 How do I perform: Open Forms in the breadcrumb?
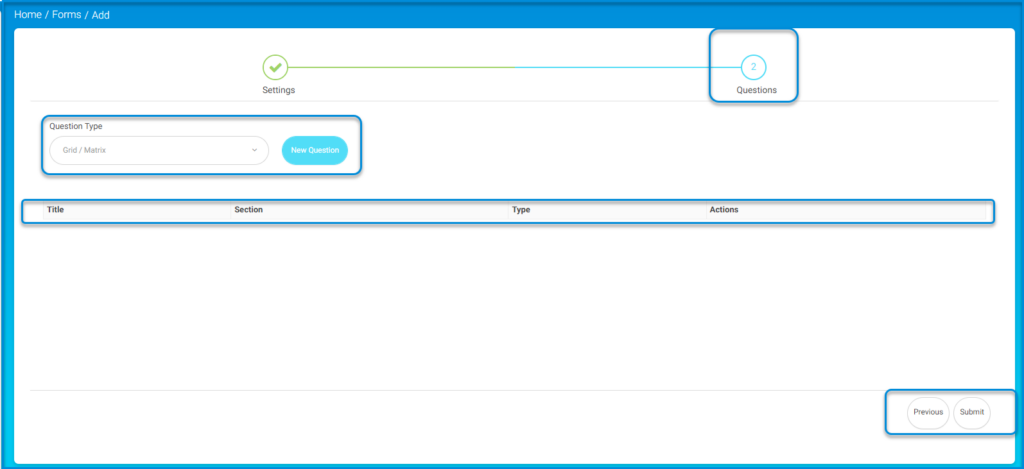[x=67, y=14]
